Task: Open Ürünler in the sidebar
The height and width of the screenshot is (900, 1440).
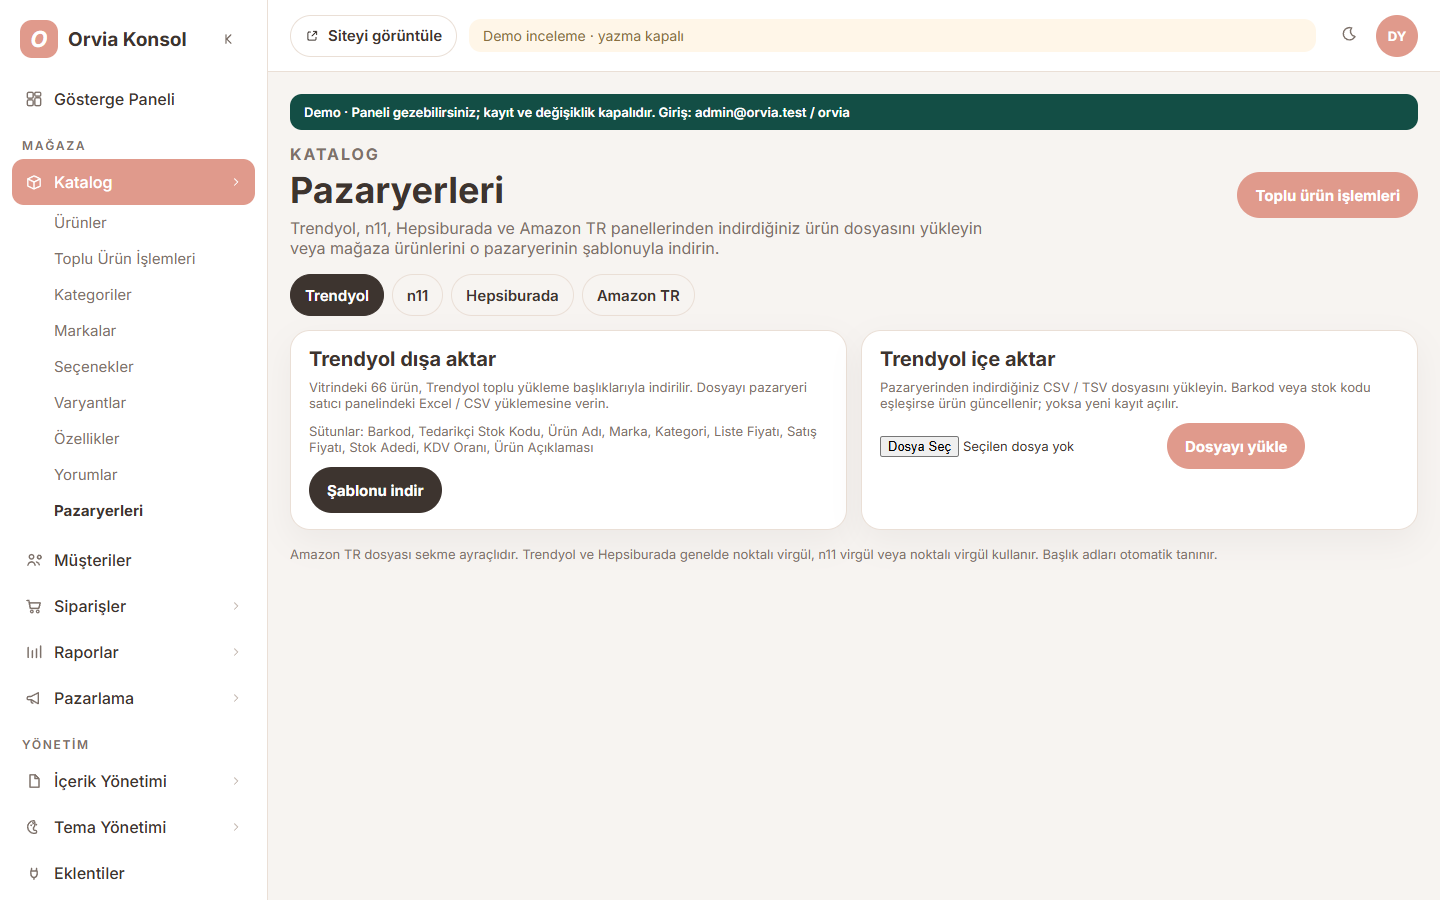Action: [80, 222]
